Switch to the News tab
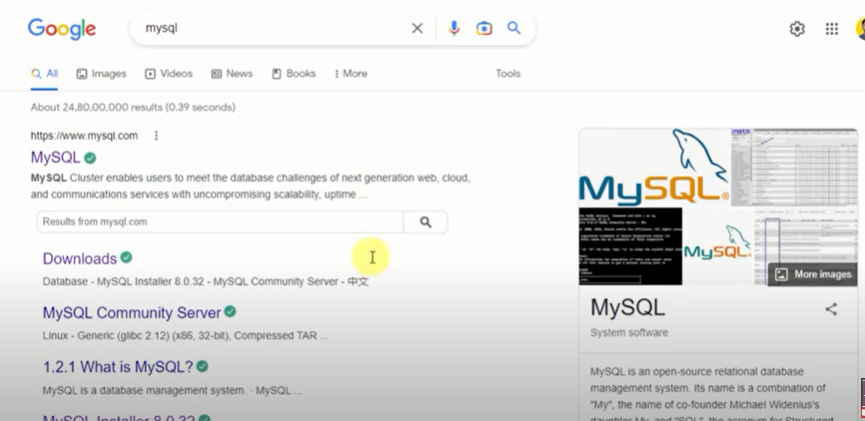This screenshot has height=421, width=865. click(x=232, y=73)
